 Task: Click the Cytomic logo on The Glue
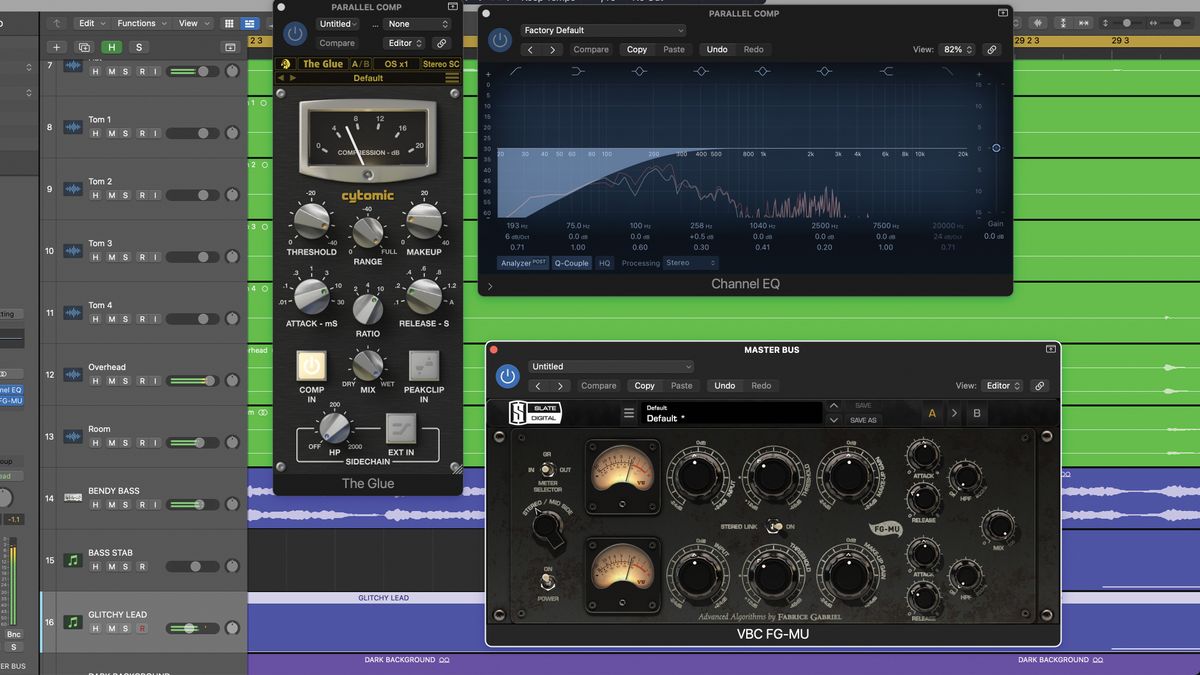tap(368, 195)
